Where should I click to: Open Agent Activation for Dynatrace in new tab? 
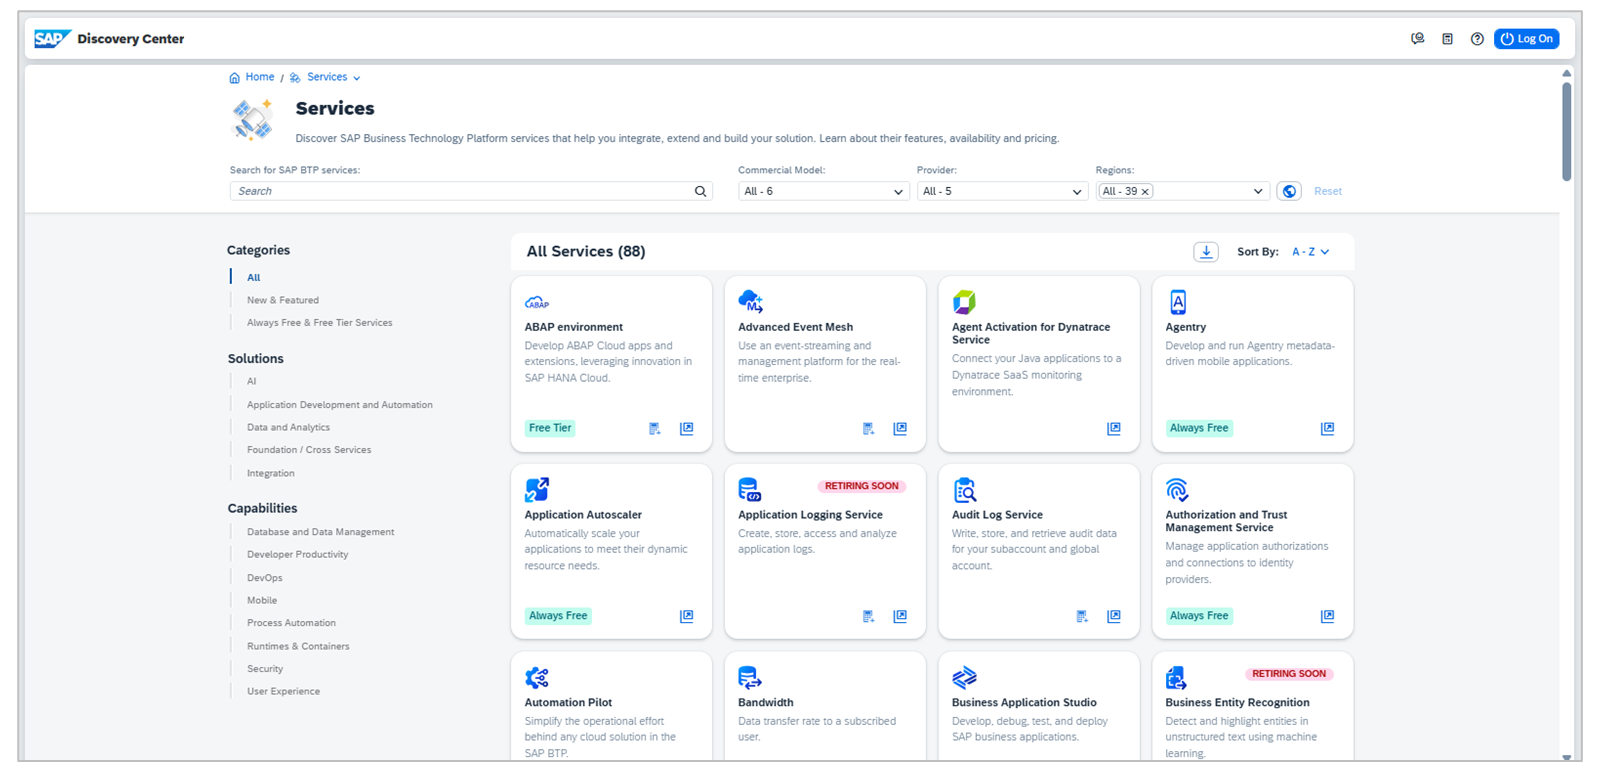coord(1114,429)
